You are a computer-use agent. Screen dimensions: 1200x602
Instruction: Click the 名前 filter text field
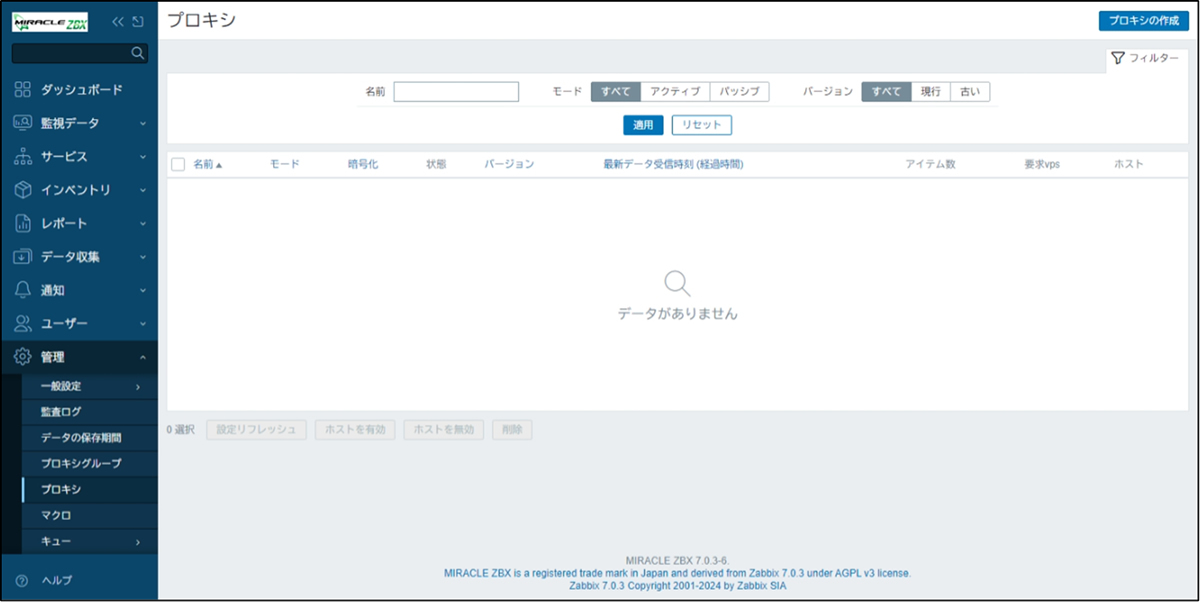click(456, 92)
